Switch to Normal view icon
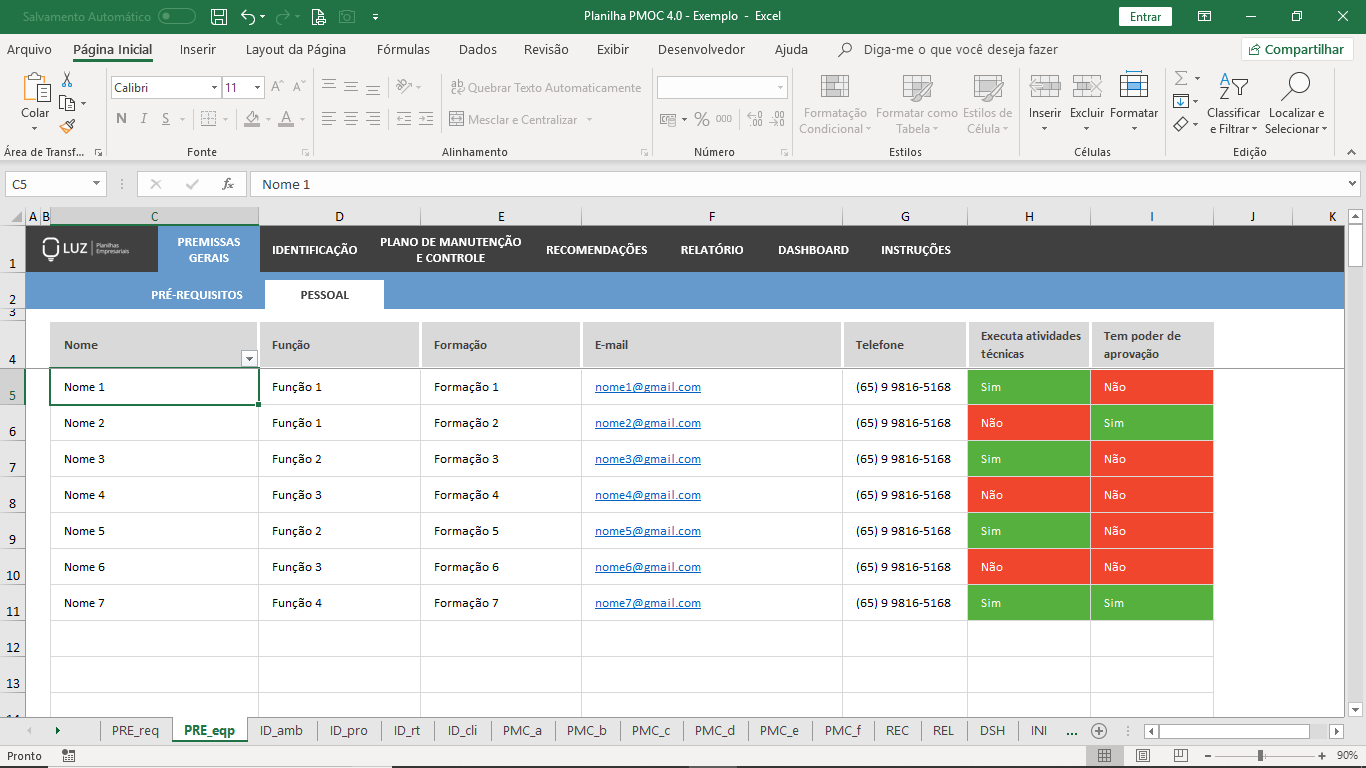 [x=1104, y=755]
